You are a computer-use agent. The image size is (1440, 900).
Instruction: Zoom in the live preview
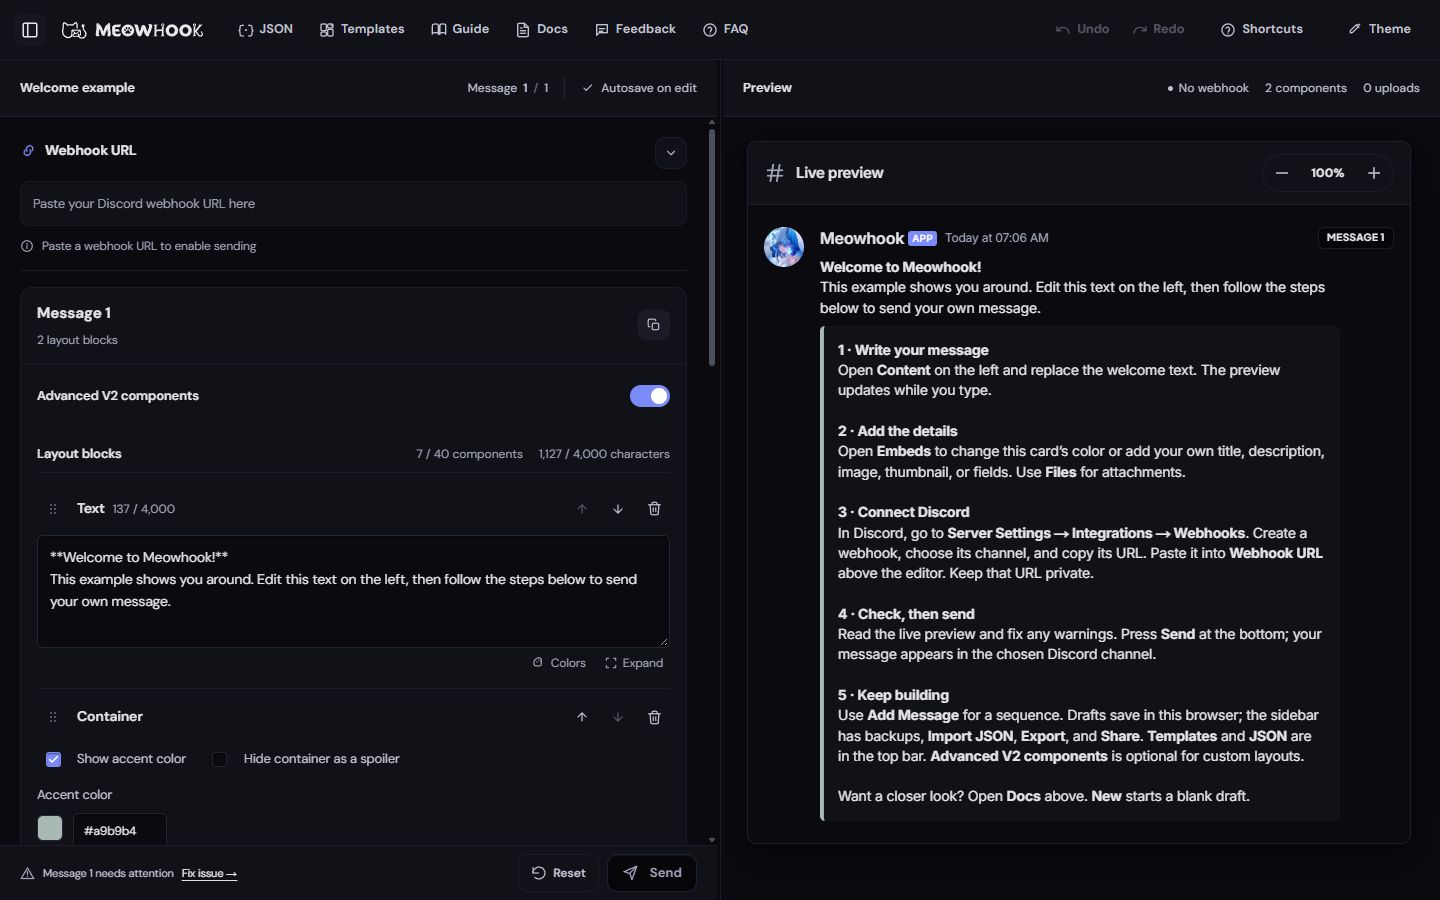1374,173
